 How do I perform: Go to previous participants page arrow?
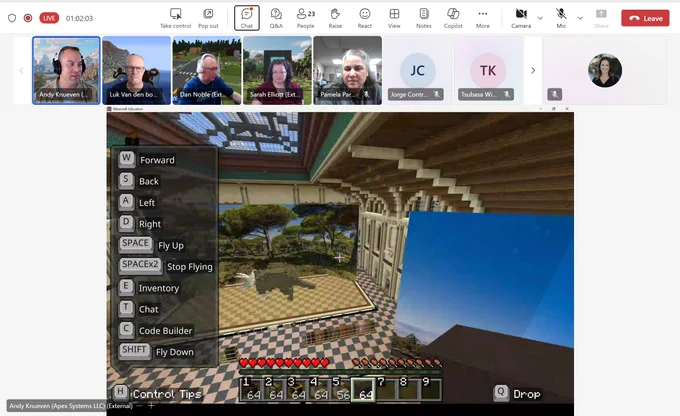(x=21, y=70)
